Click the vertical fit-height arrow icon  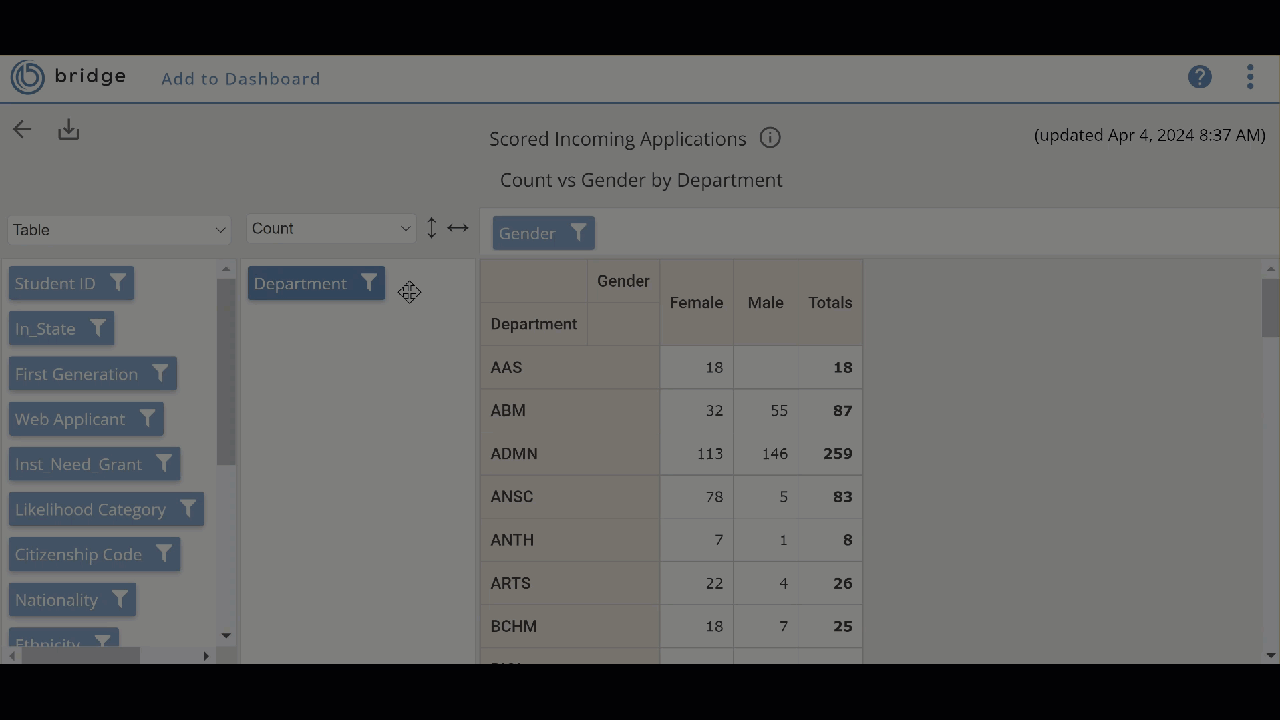(x=431, y=228)
